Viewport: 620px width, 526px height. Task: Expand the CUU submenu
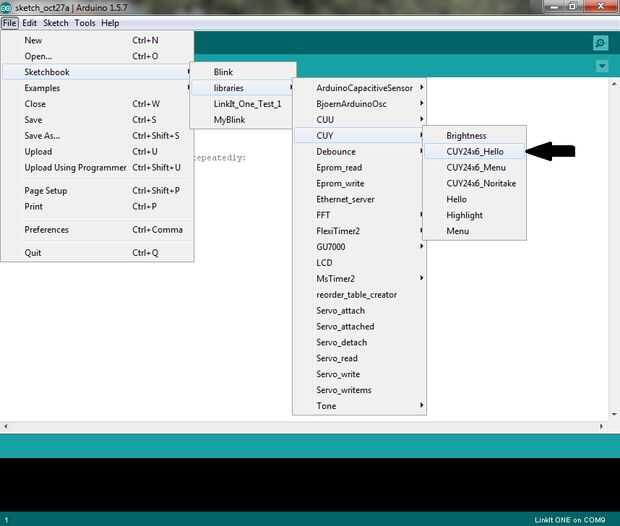click(359, 120)
